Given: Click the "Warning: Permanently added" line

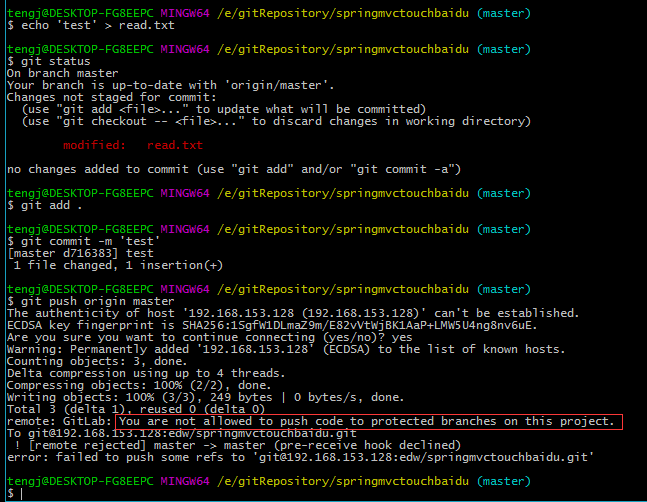Looking at the screenshot, I should (286, 349).
